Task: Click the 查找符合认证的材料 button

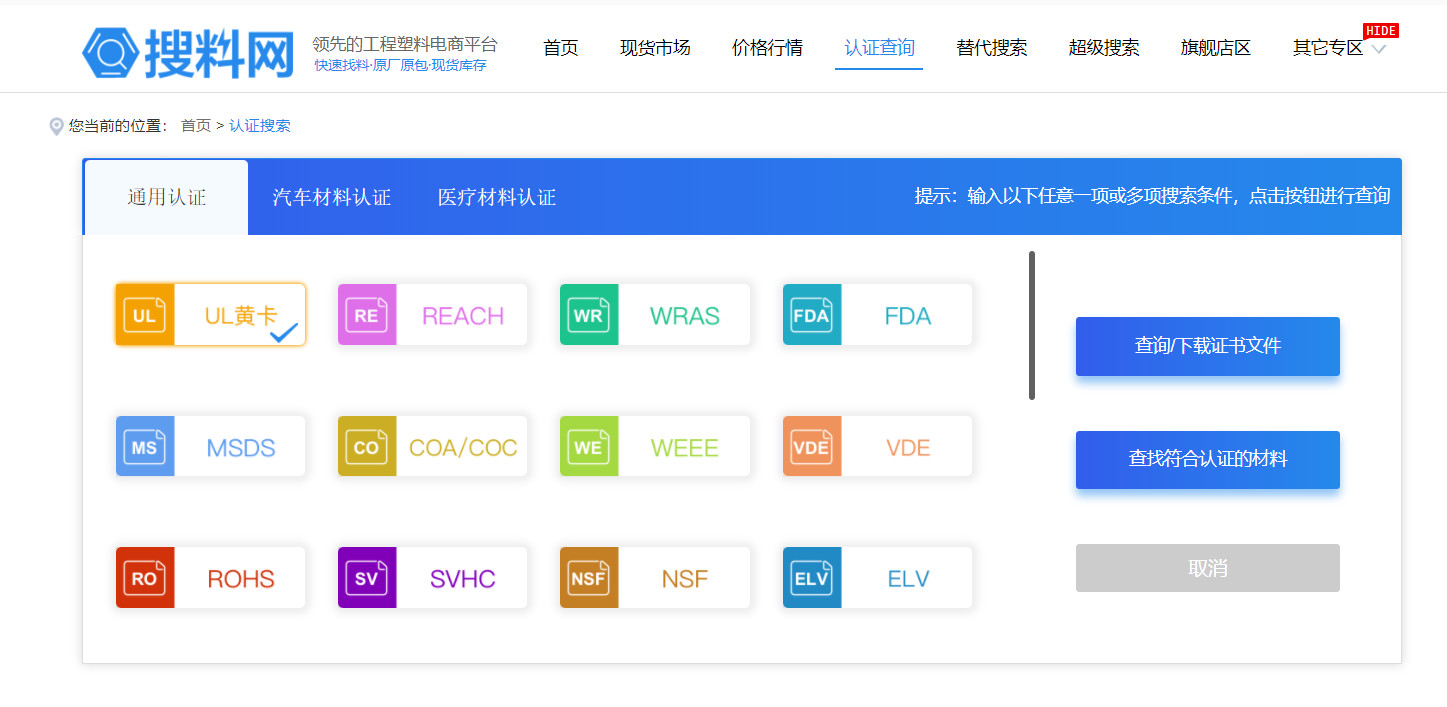Action: pos(1207,459)
